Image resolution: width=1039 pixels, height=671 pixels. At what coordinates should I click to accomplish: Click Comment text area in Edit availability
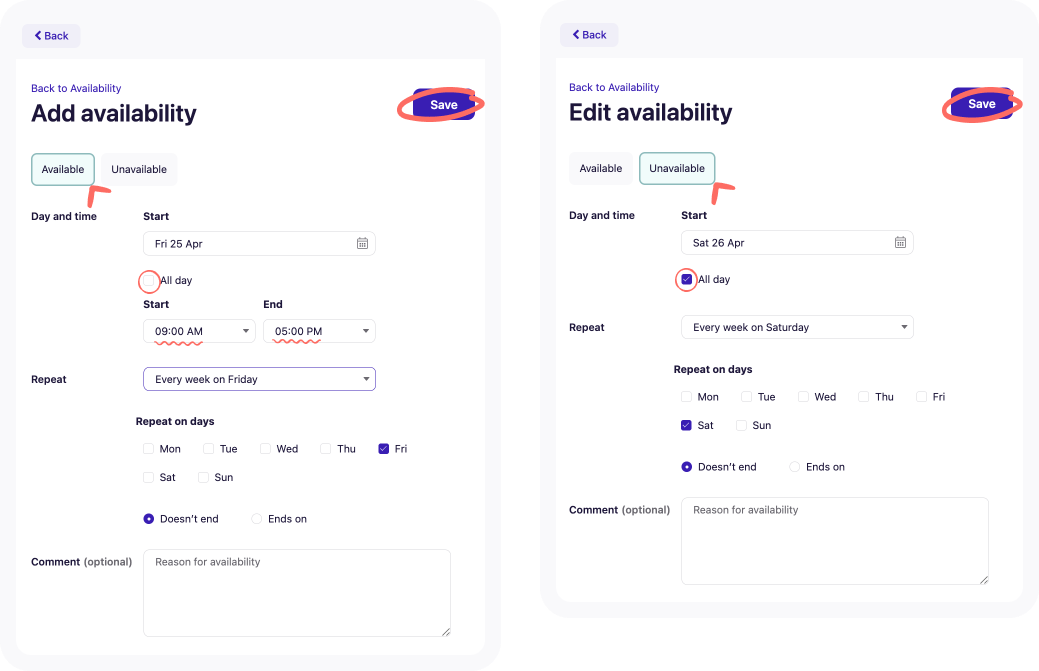point(835,541)
